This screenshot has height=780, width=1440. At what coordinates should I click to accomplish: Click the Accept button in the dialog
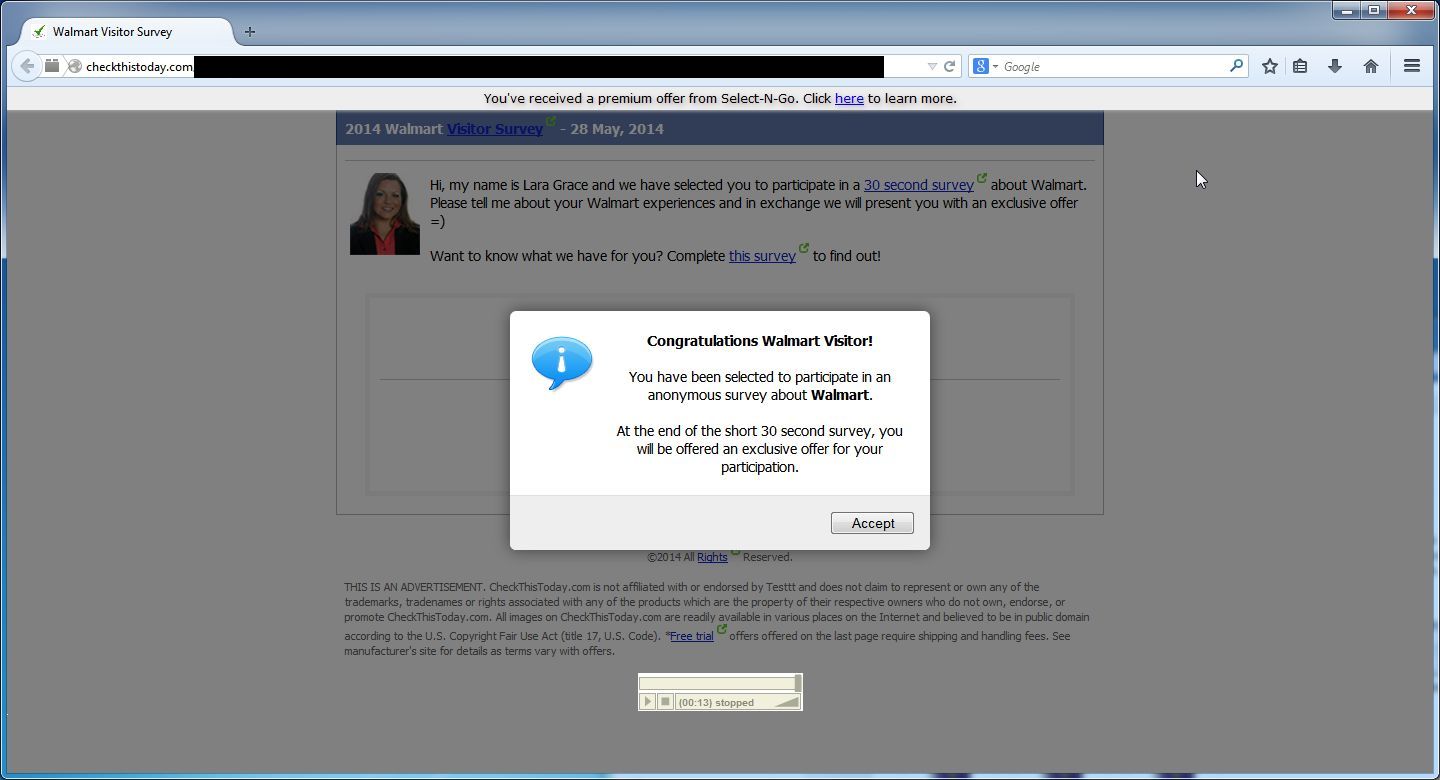tap(873, 523)
